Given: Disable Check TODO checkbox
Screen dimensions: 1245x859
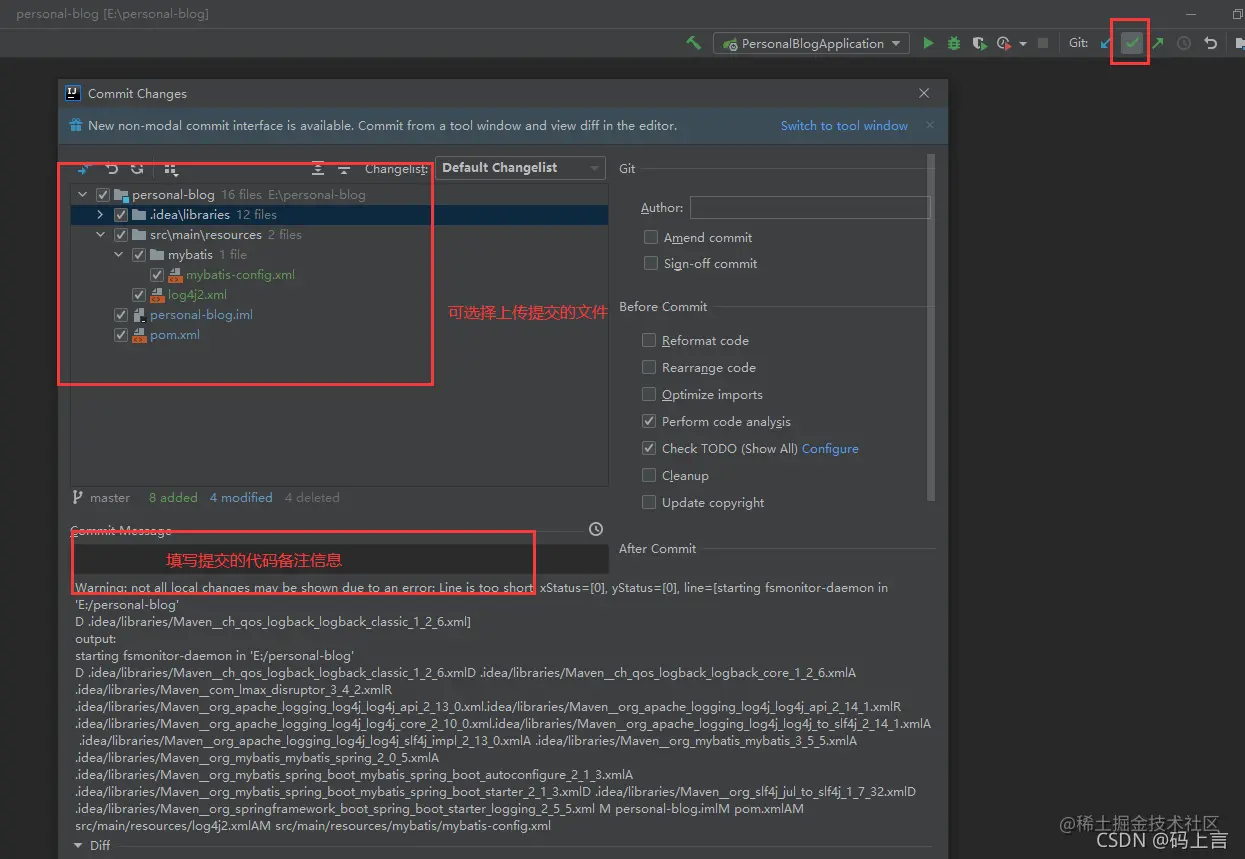Looking at the screenshot, I should 649,449.
